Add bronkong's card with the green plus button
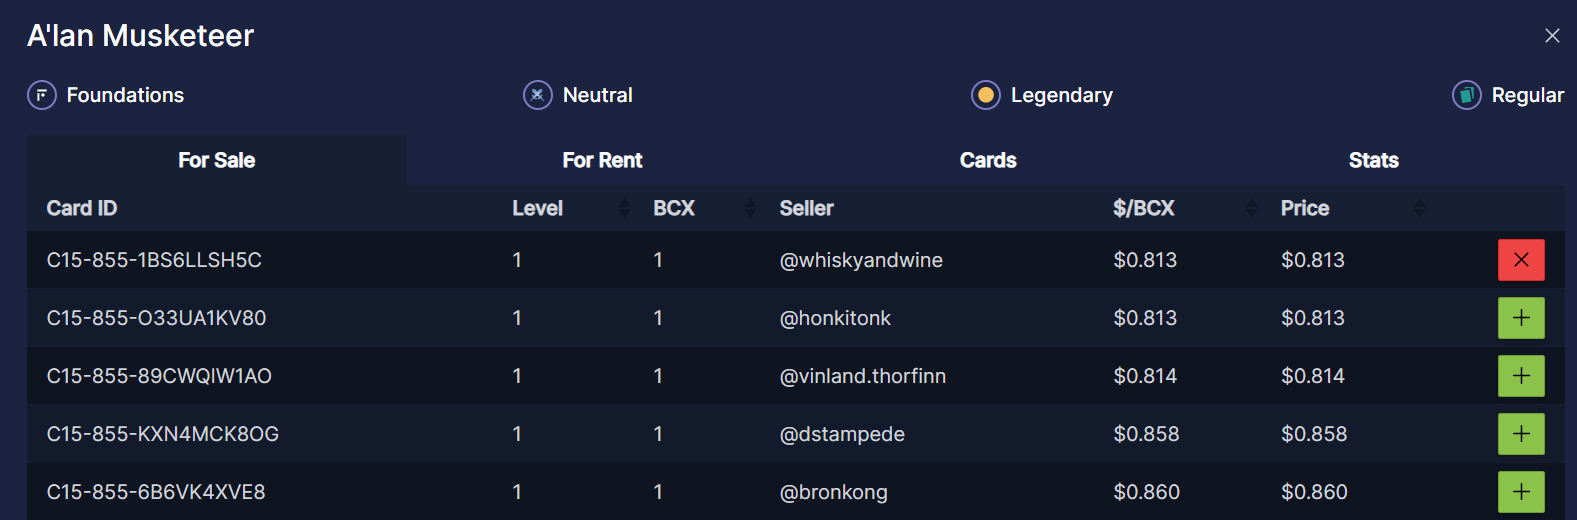 (1521, 492)
